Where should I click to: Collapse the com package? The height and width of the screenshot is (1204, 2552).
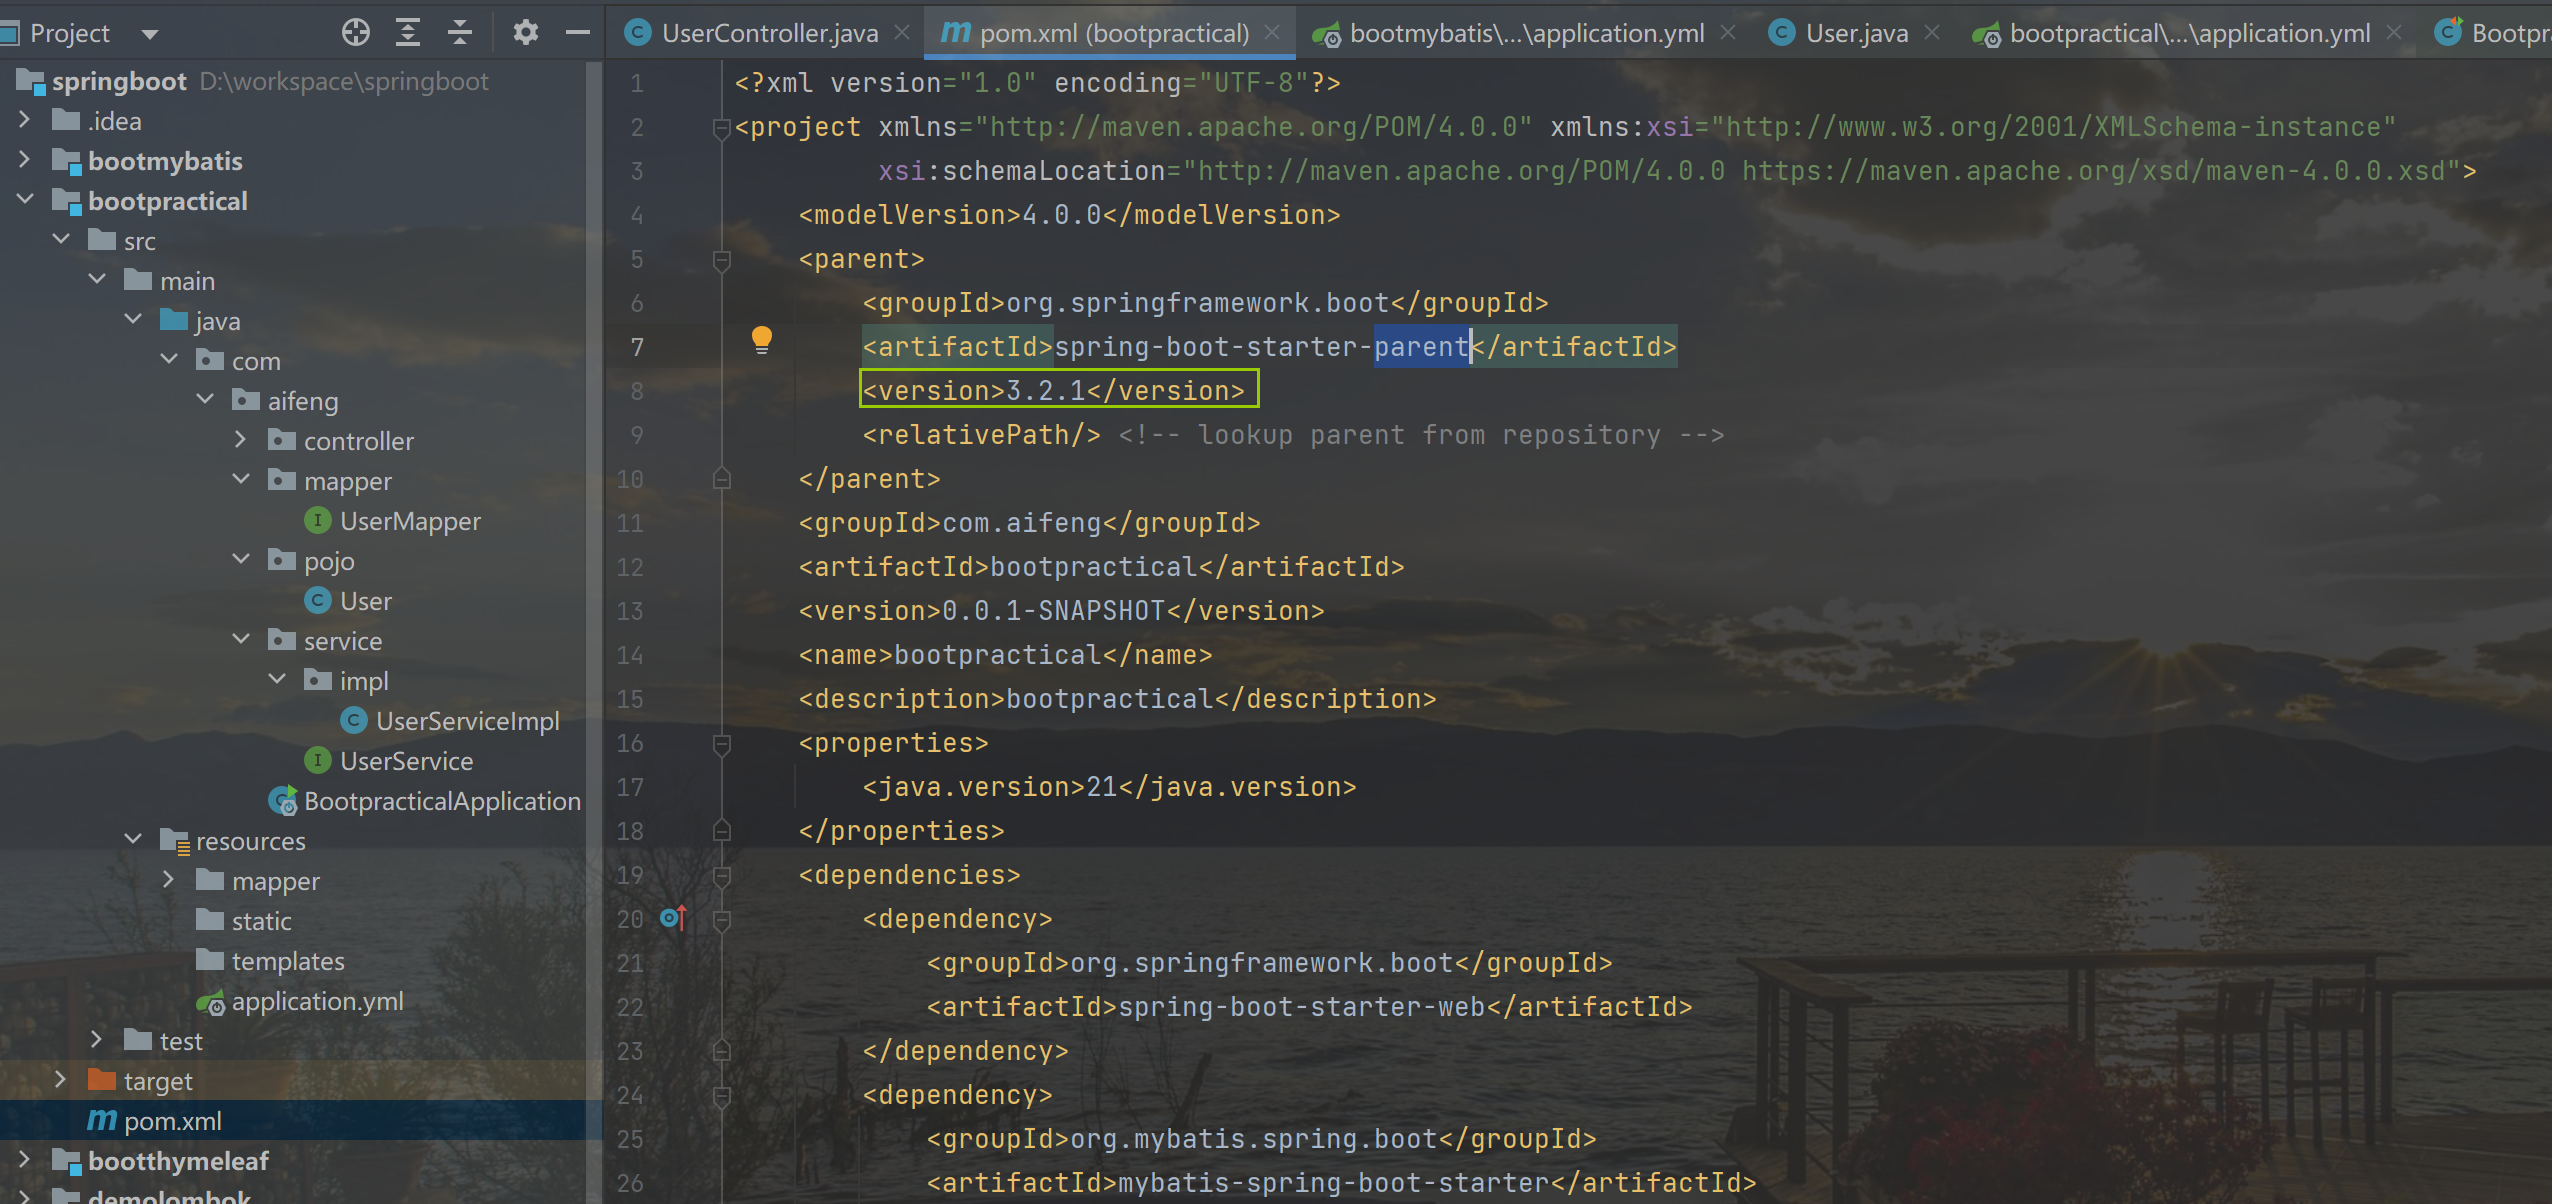click(x=169, y=360)
